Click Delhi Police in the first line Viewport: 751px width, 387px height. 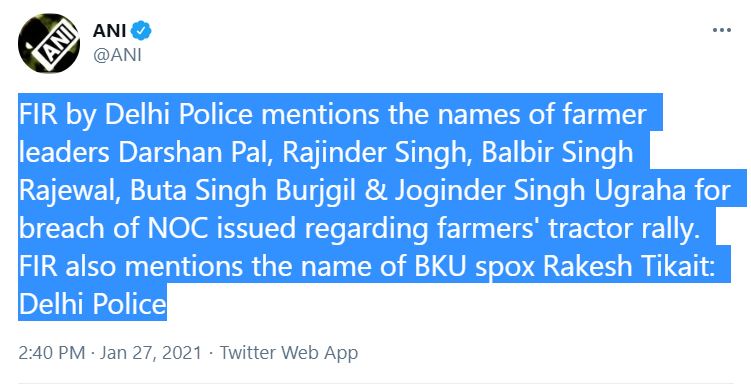click(x=179, y=115)
